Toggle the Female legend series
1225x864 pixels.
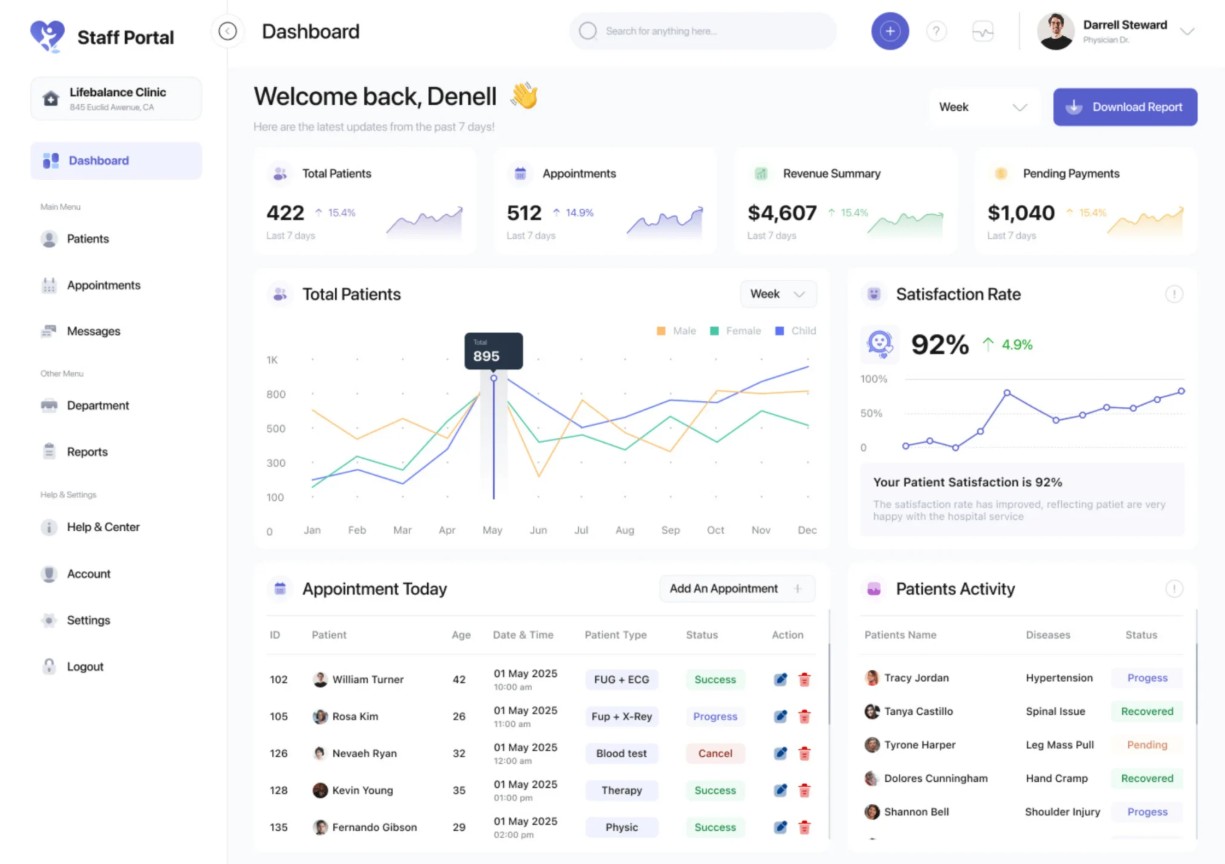point(735,331)
